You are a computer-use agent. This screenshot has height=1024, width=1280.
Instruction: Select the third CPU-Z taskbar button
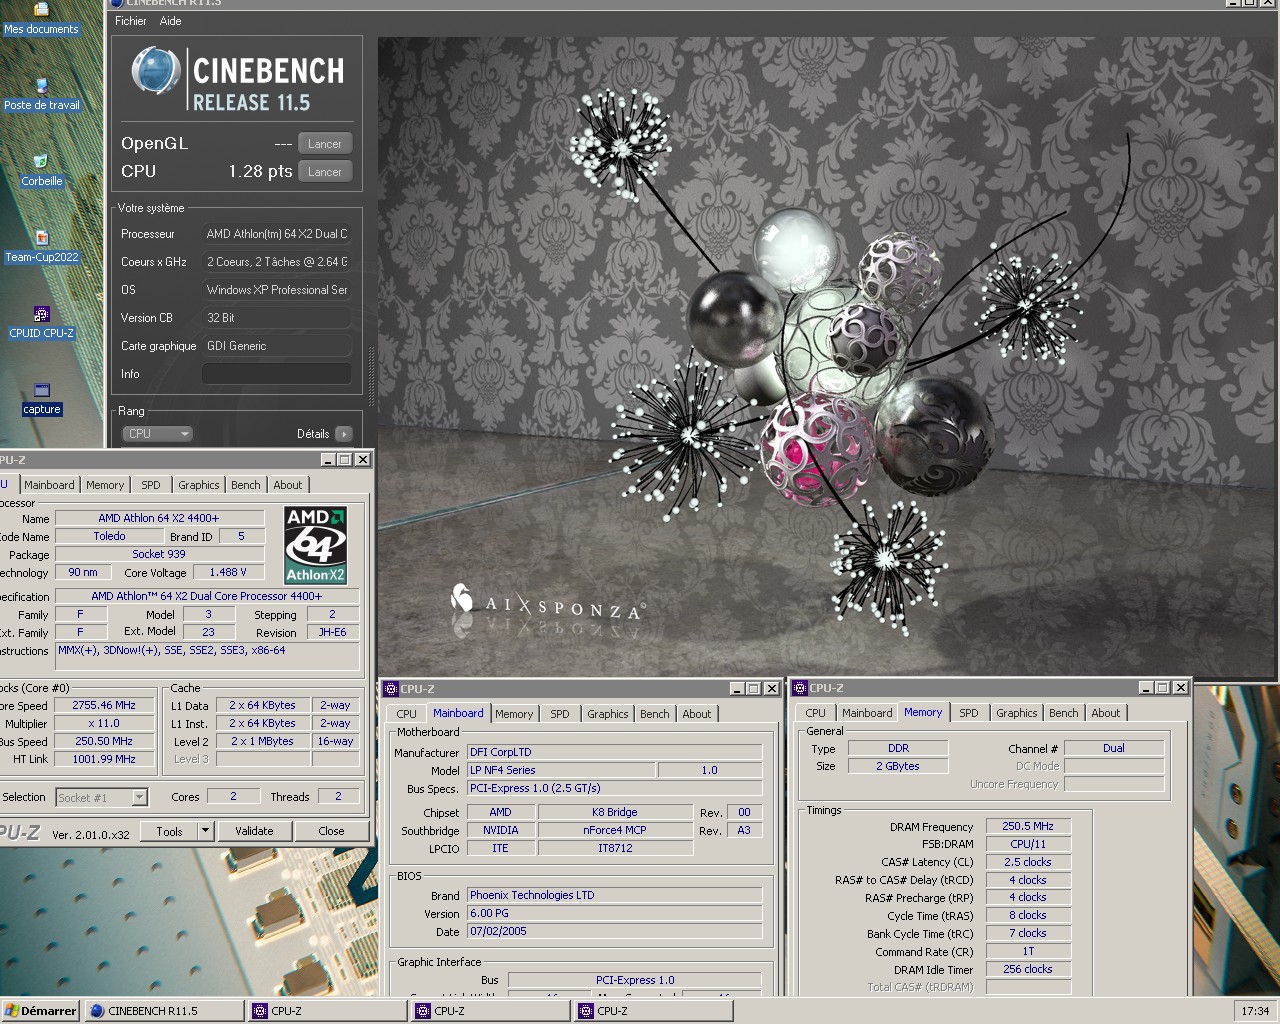654,1011
